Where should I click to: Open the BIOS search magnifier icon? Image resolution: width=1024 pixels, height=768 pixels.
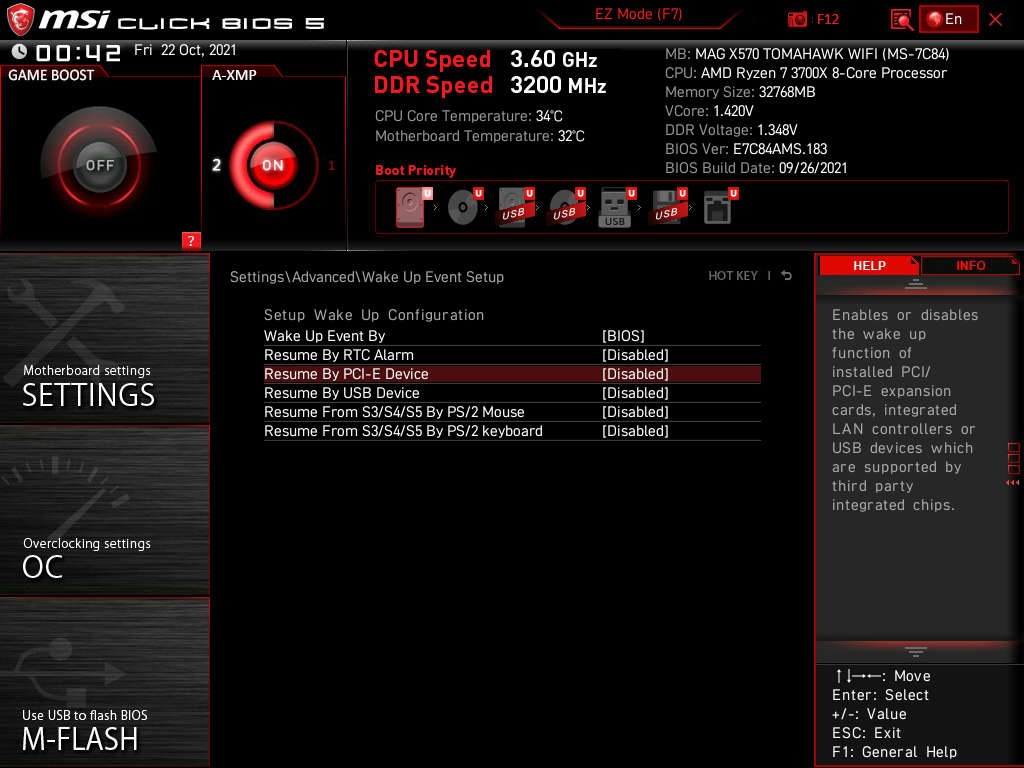point(902,20)
